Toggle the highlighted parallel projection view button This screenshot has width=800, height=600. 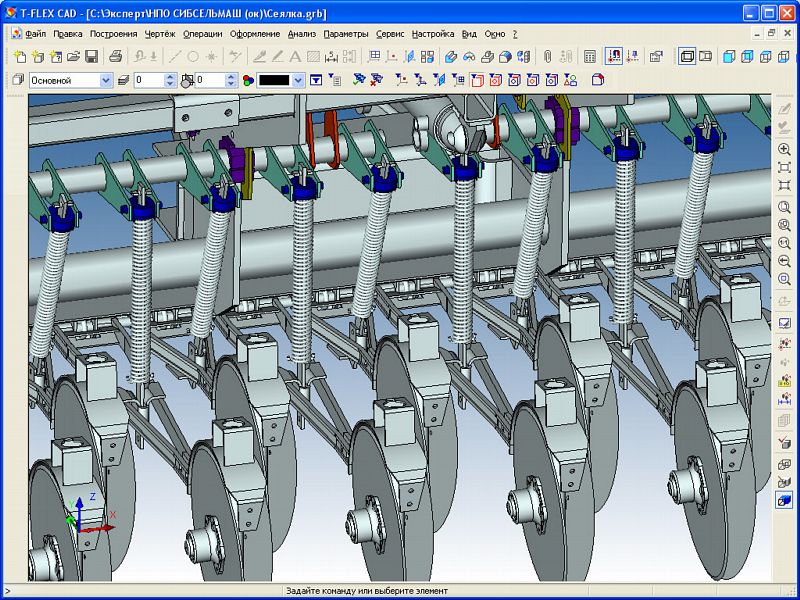coord(687,56)
